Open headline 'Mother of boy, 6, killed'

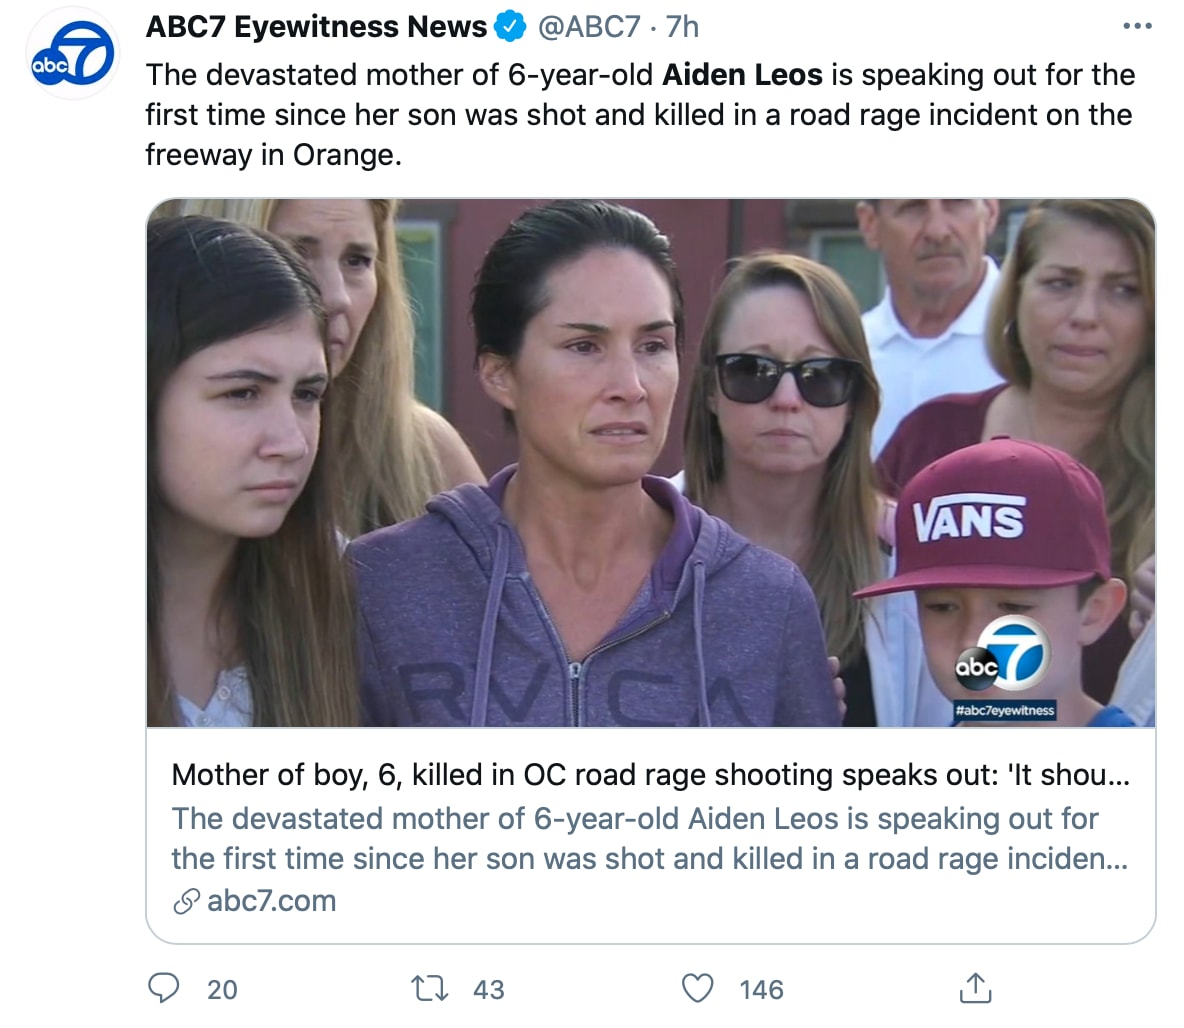point(650,775)
